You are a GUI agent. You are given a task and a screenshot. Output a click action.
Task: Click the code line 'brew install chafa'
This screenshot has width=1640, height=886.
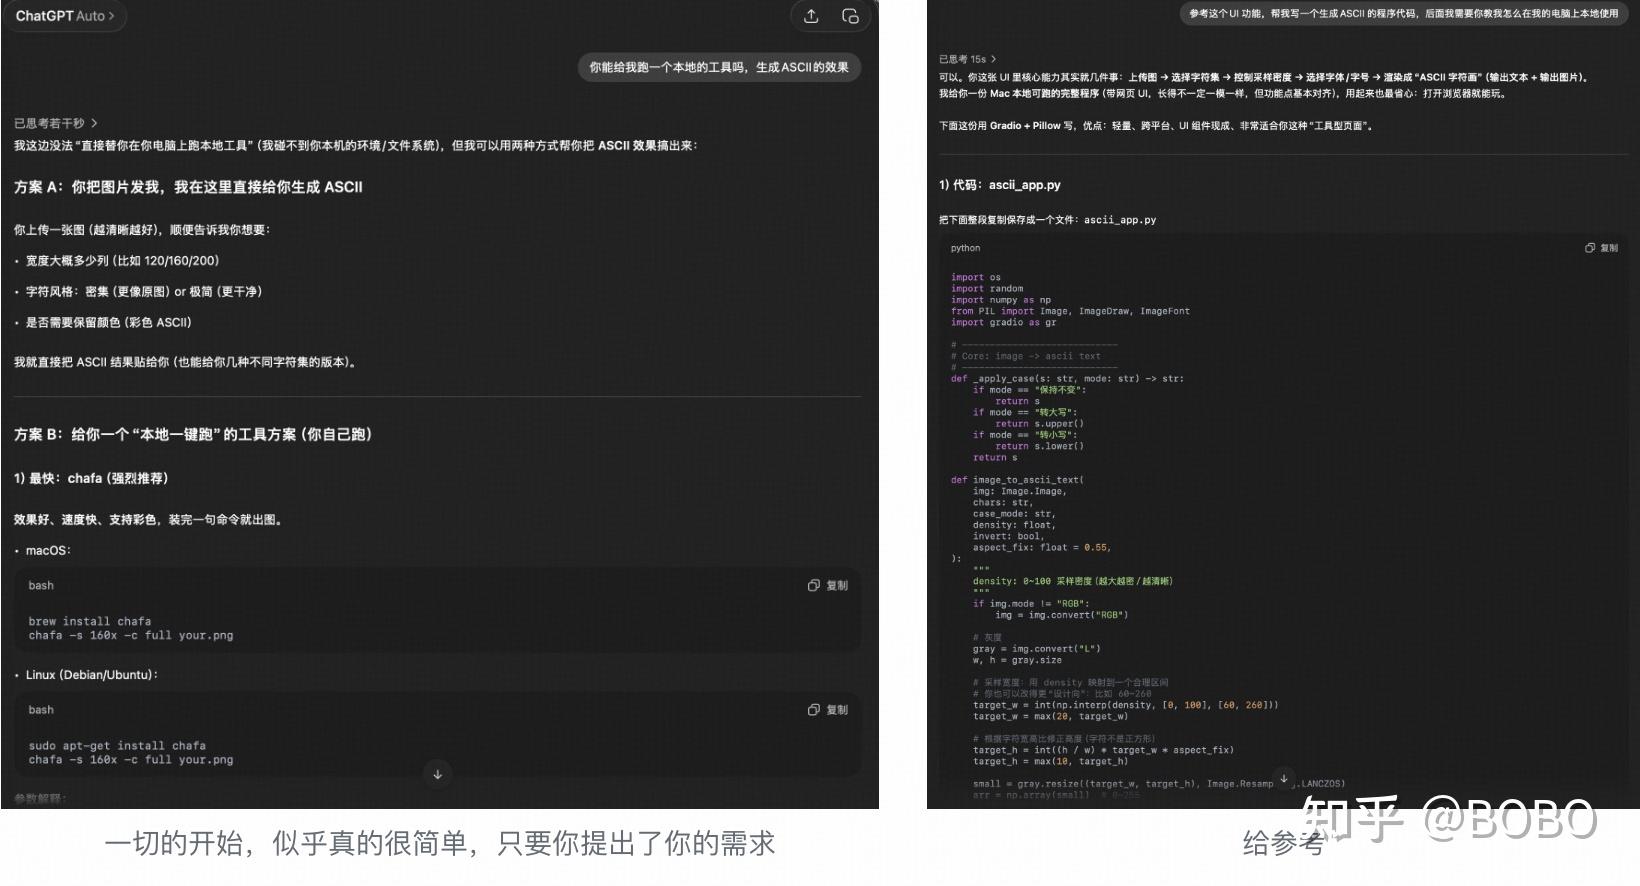(90, 621)
